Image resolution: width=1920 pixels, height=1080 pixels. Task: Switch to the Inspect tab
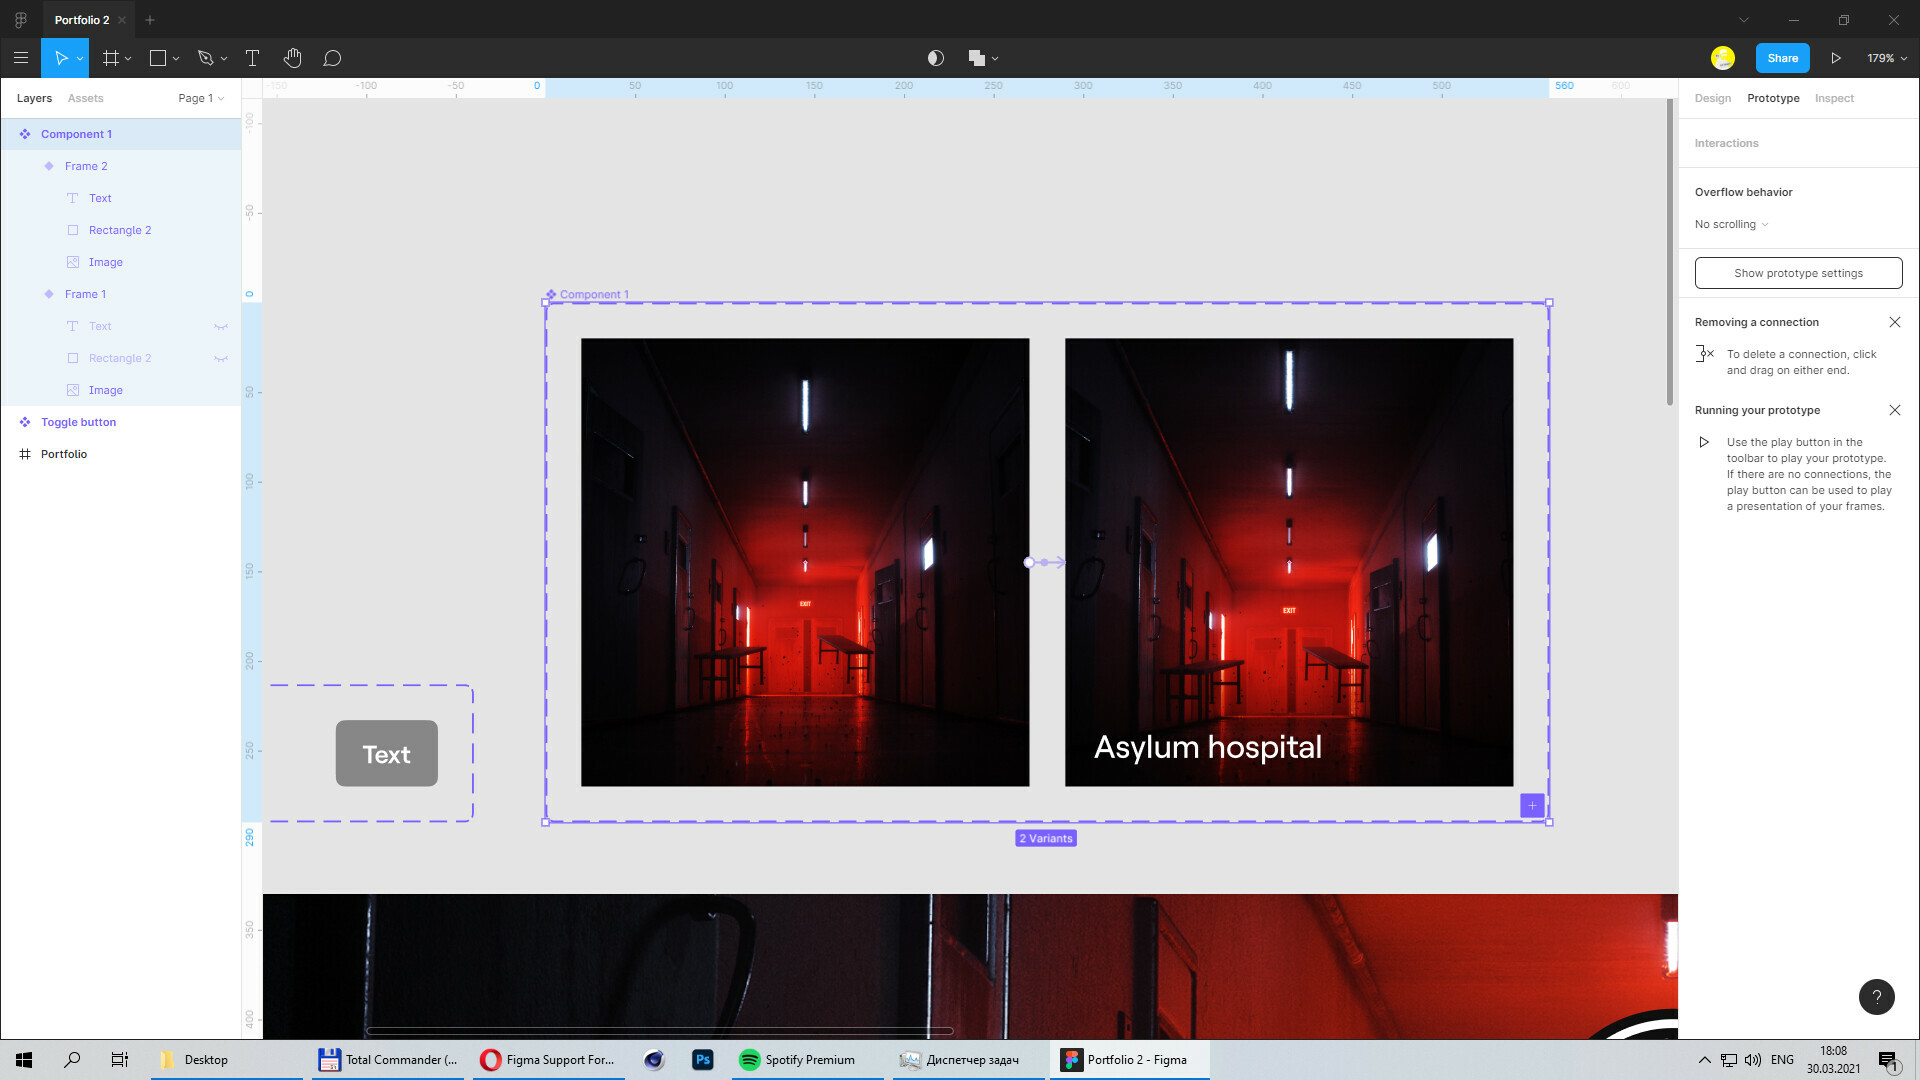(1834, 98)
